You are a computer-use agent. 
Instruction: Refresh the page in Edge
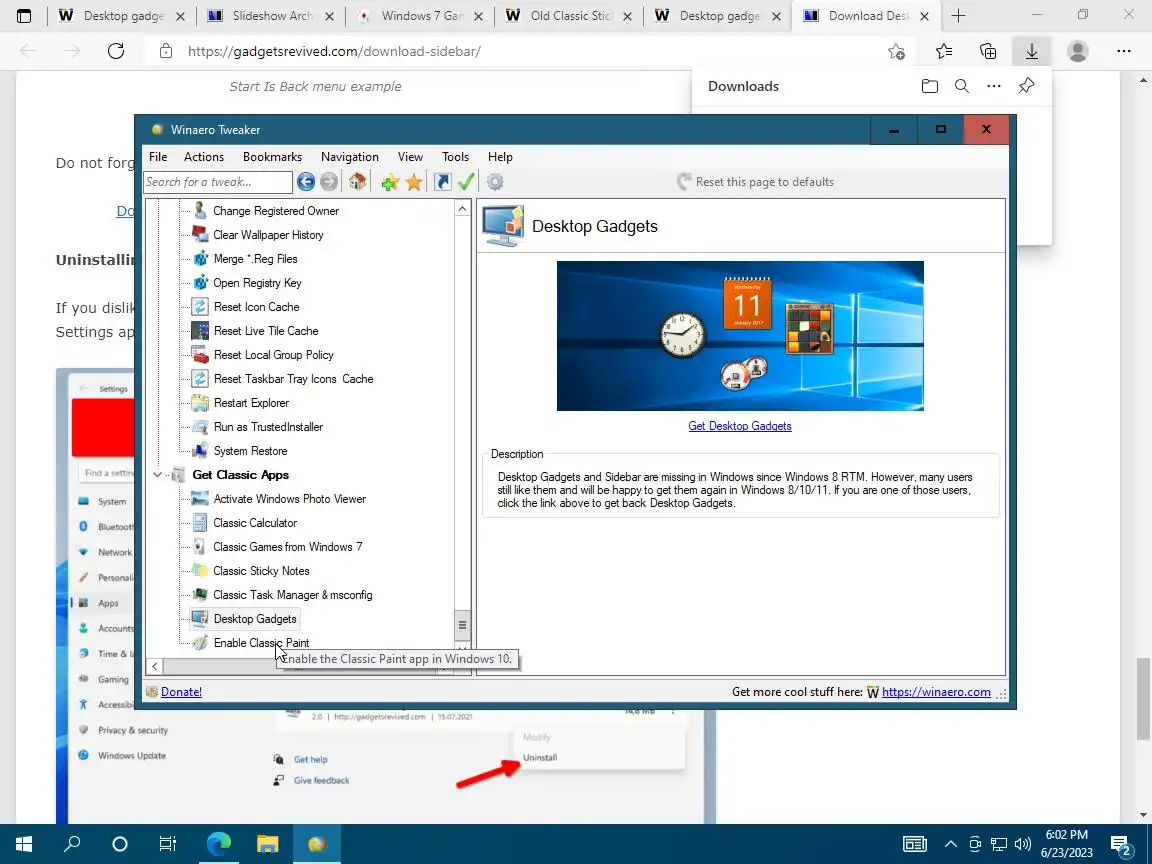pos(115,51)
